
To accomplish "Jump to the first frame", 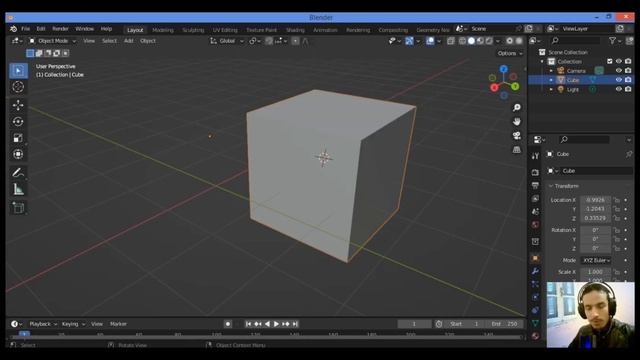I will pos(248,324).
